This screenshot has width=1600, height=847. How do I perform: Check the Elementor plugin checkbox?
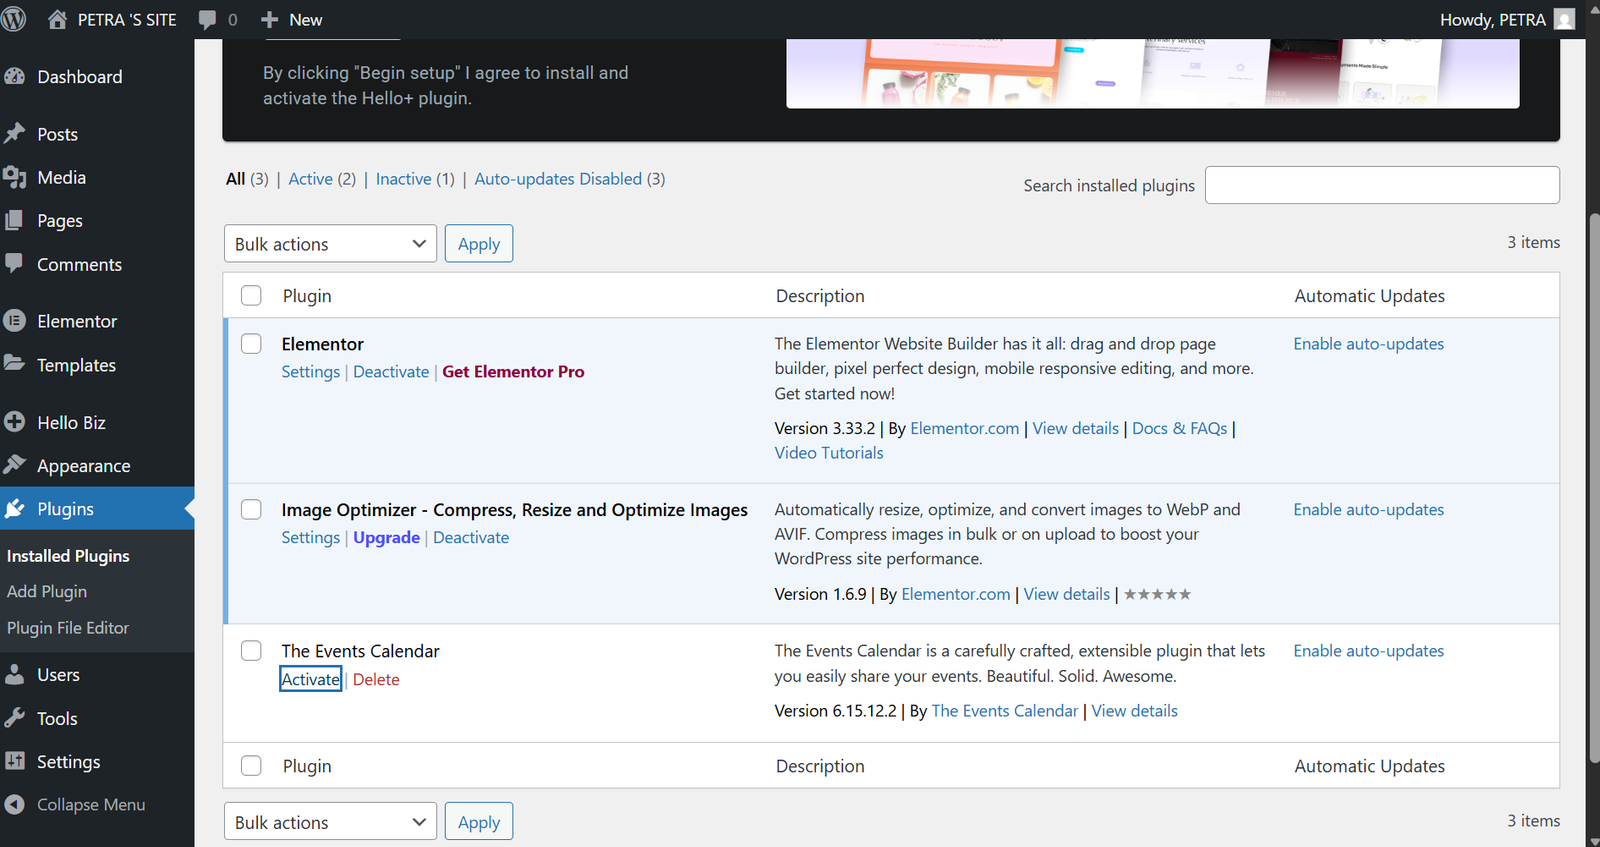[251, 344]
